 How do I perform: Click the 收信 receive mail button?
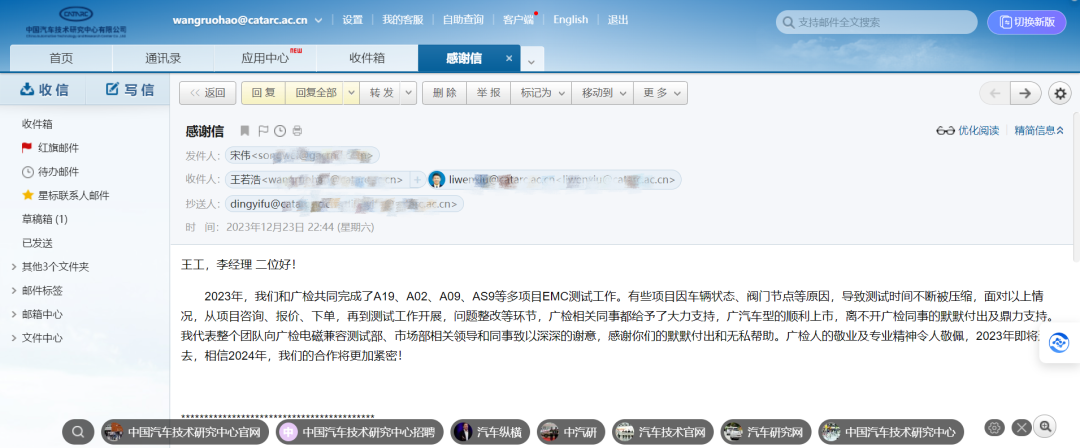pos(44,90)
